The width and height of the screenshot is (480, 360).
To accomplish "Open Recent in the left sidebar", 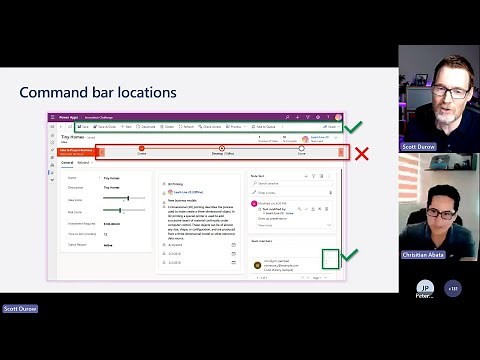I will pos(52,142).
